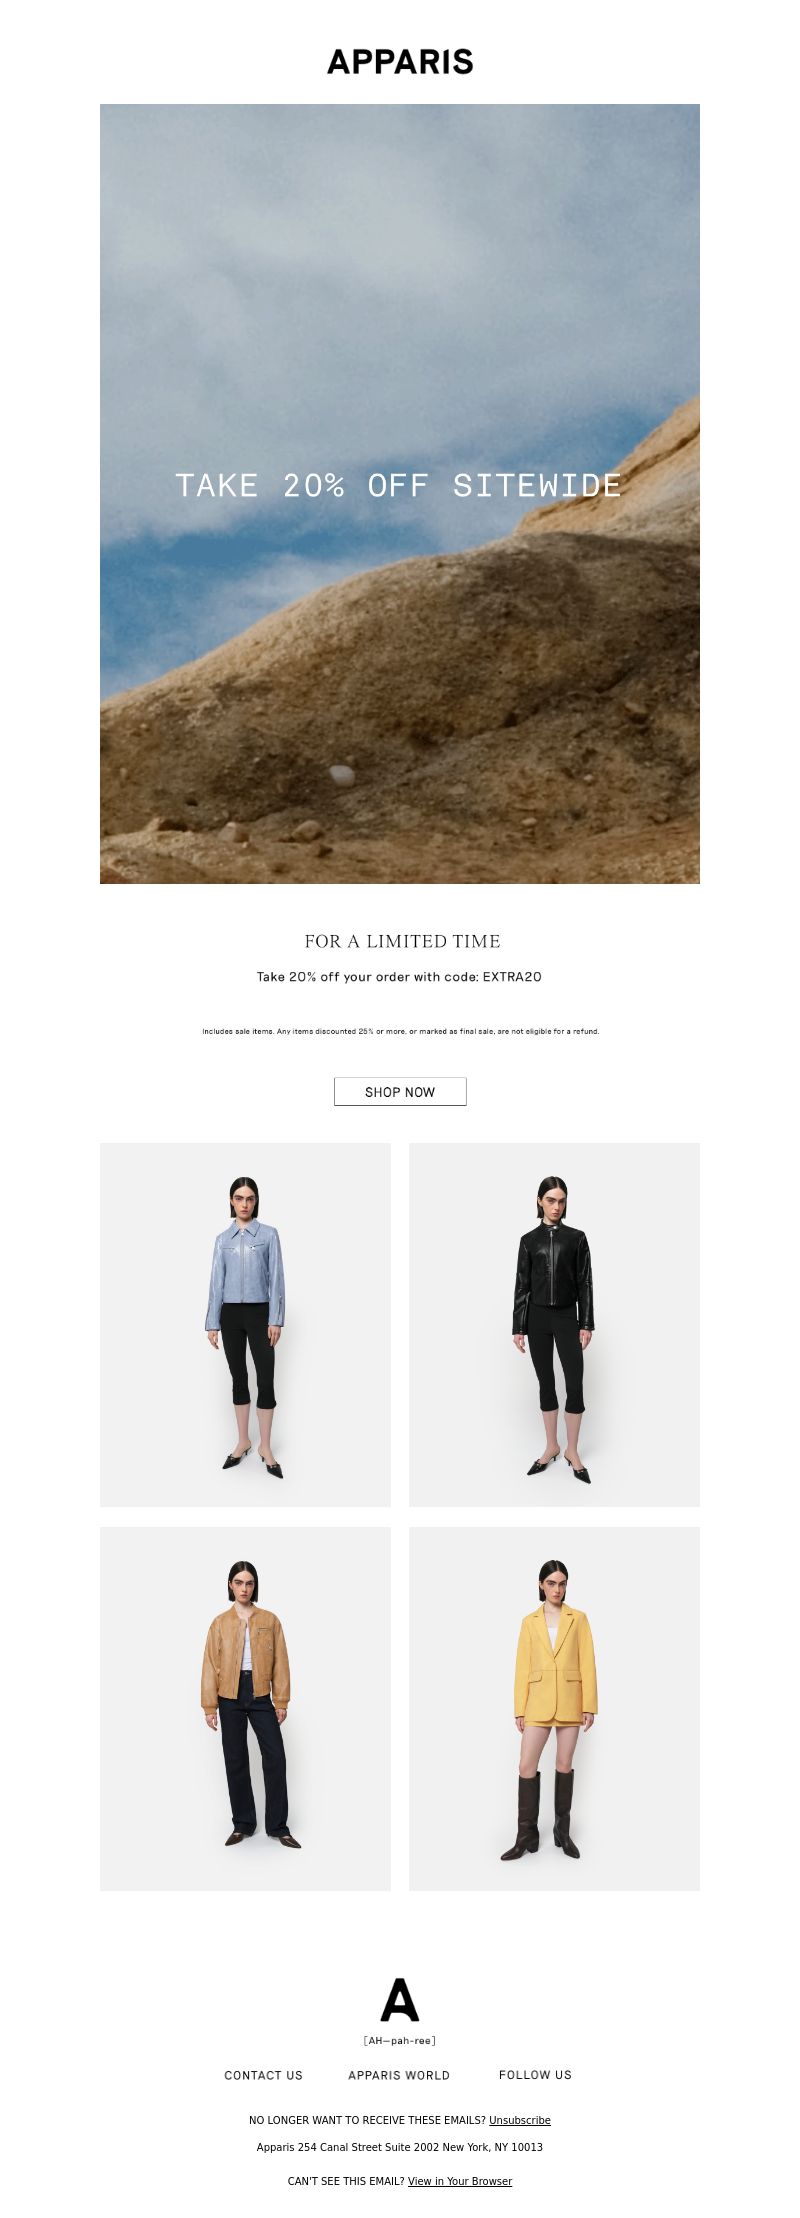Open the CONTACT US link
Image resolution: width=800 pixels, height=2218 pixels.
point(263,2075)
